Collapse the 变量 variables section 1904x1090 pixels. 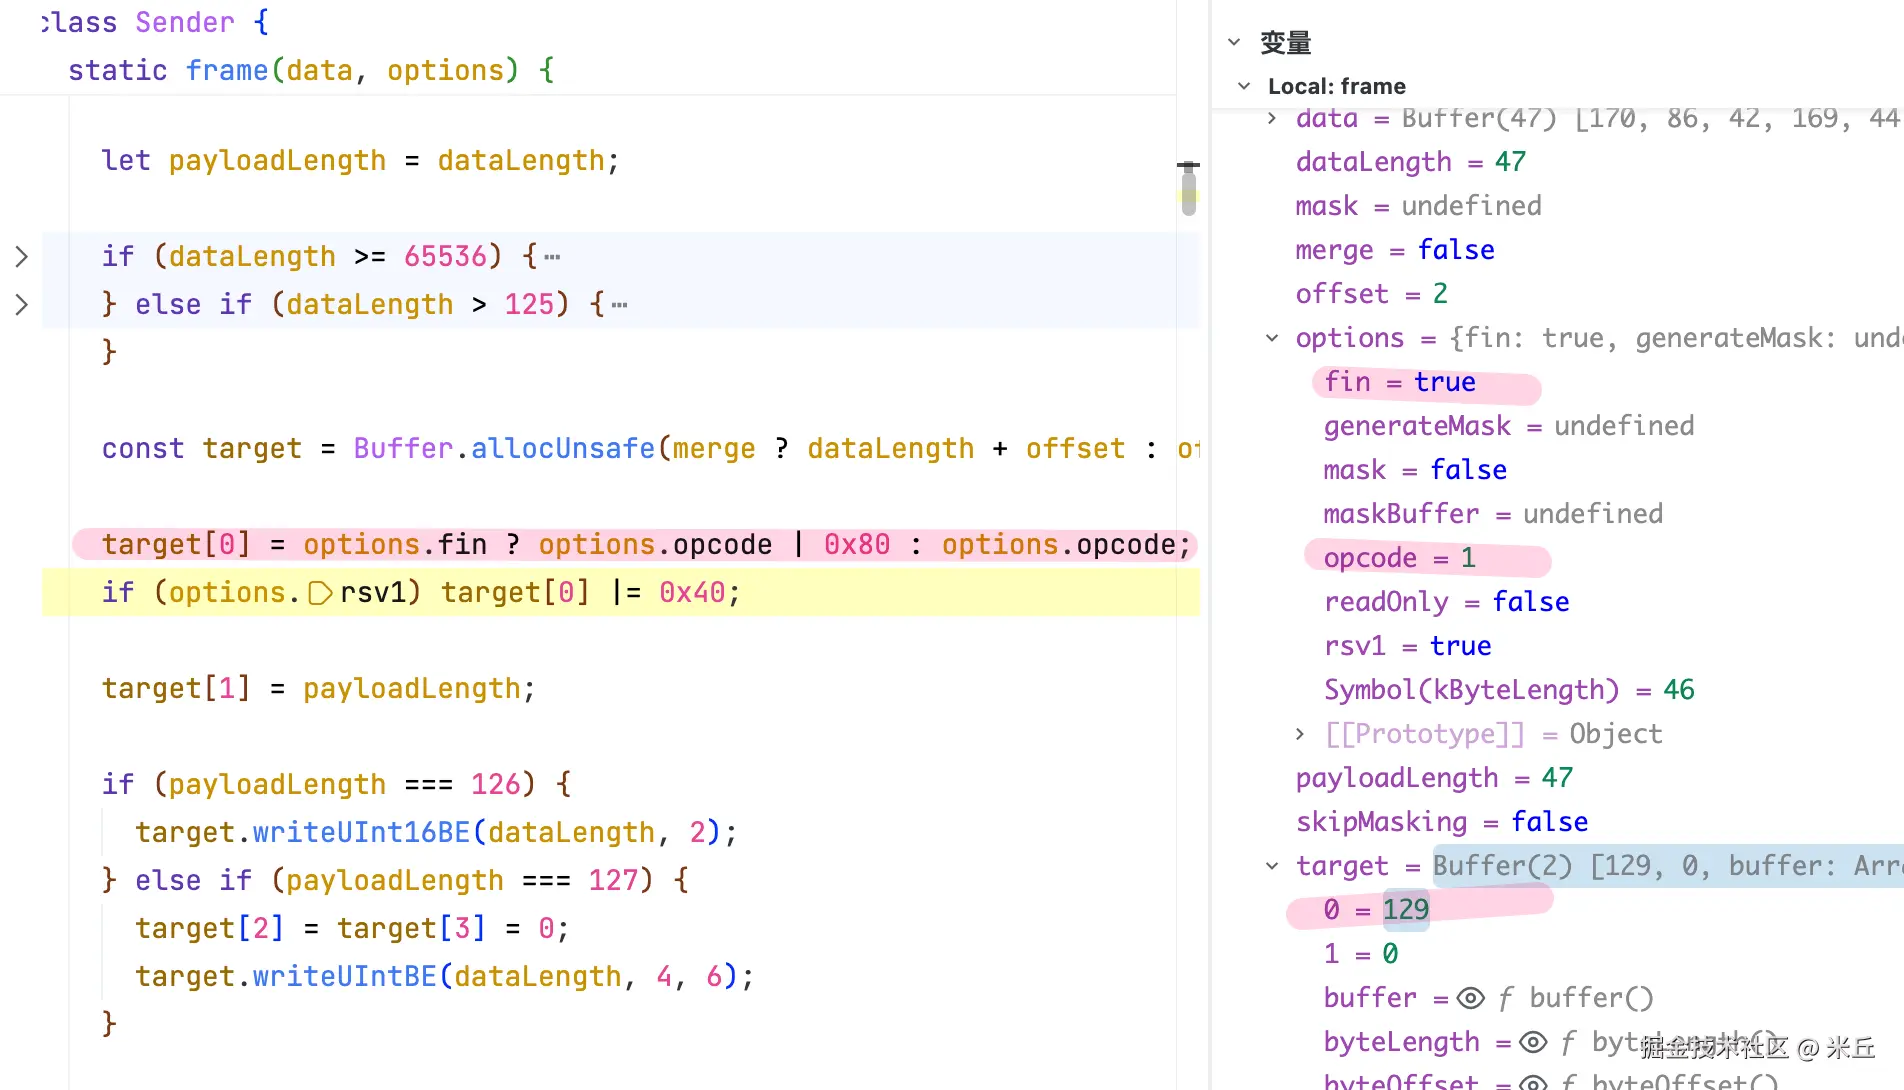[x=1234, y=42]
